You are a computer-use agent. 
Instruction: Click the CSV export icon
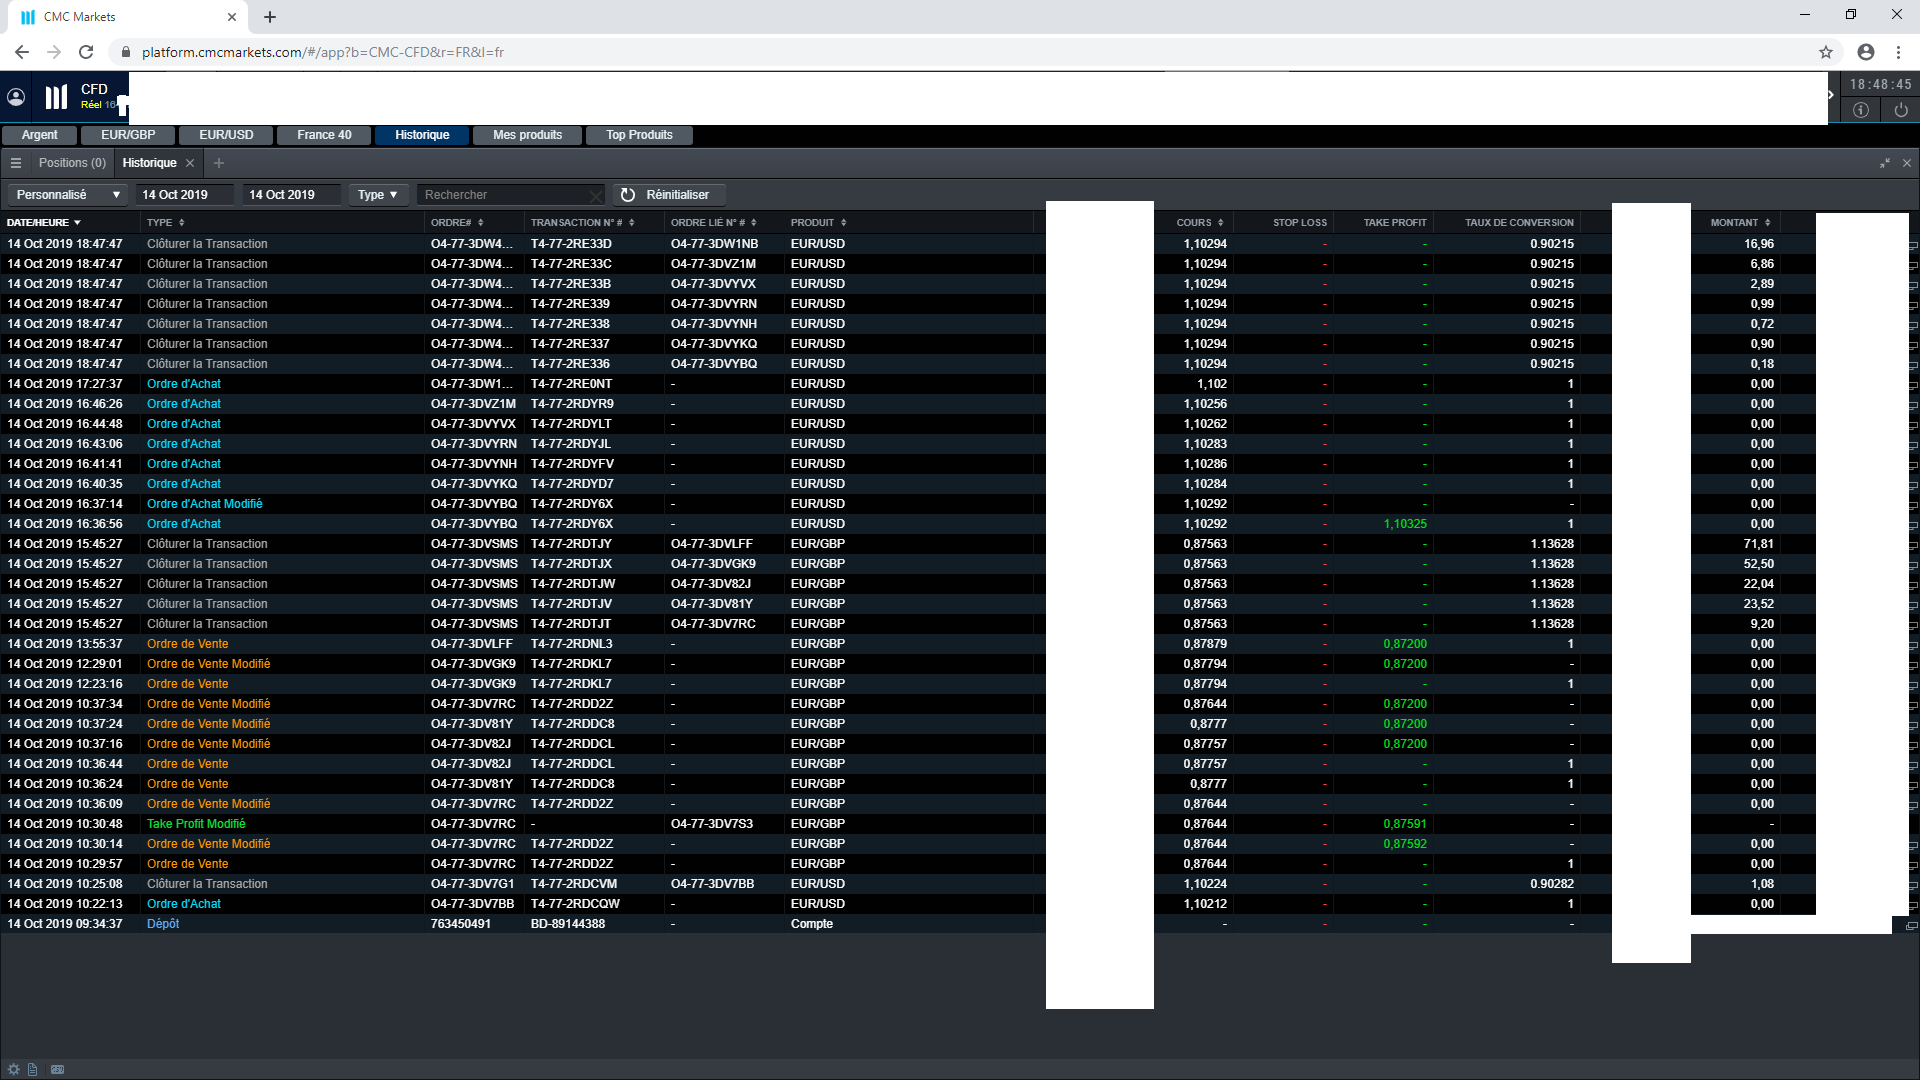[58, 1069]
